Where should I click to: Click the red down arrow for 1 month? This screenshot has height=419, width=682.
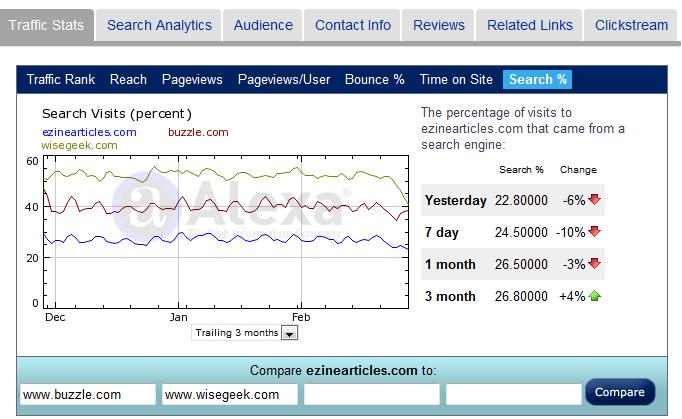pyautogui.click(x=595, y=263)
